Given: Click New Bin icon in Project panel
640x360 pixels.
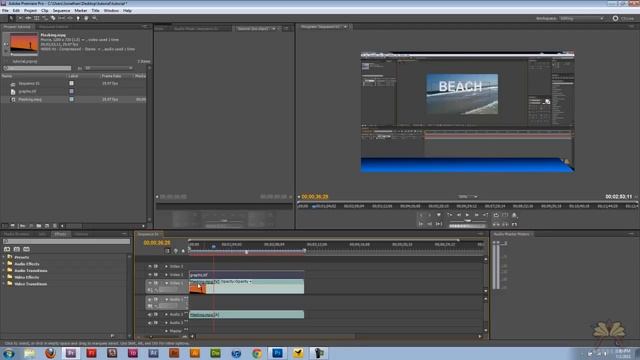Looking at the screenshot, I should (x=39, y=226).
